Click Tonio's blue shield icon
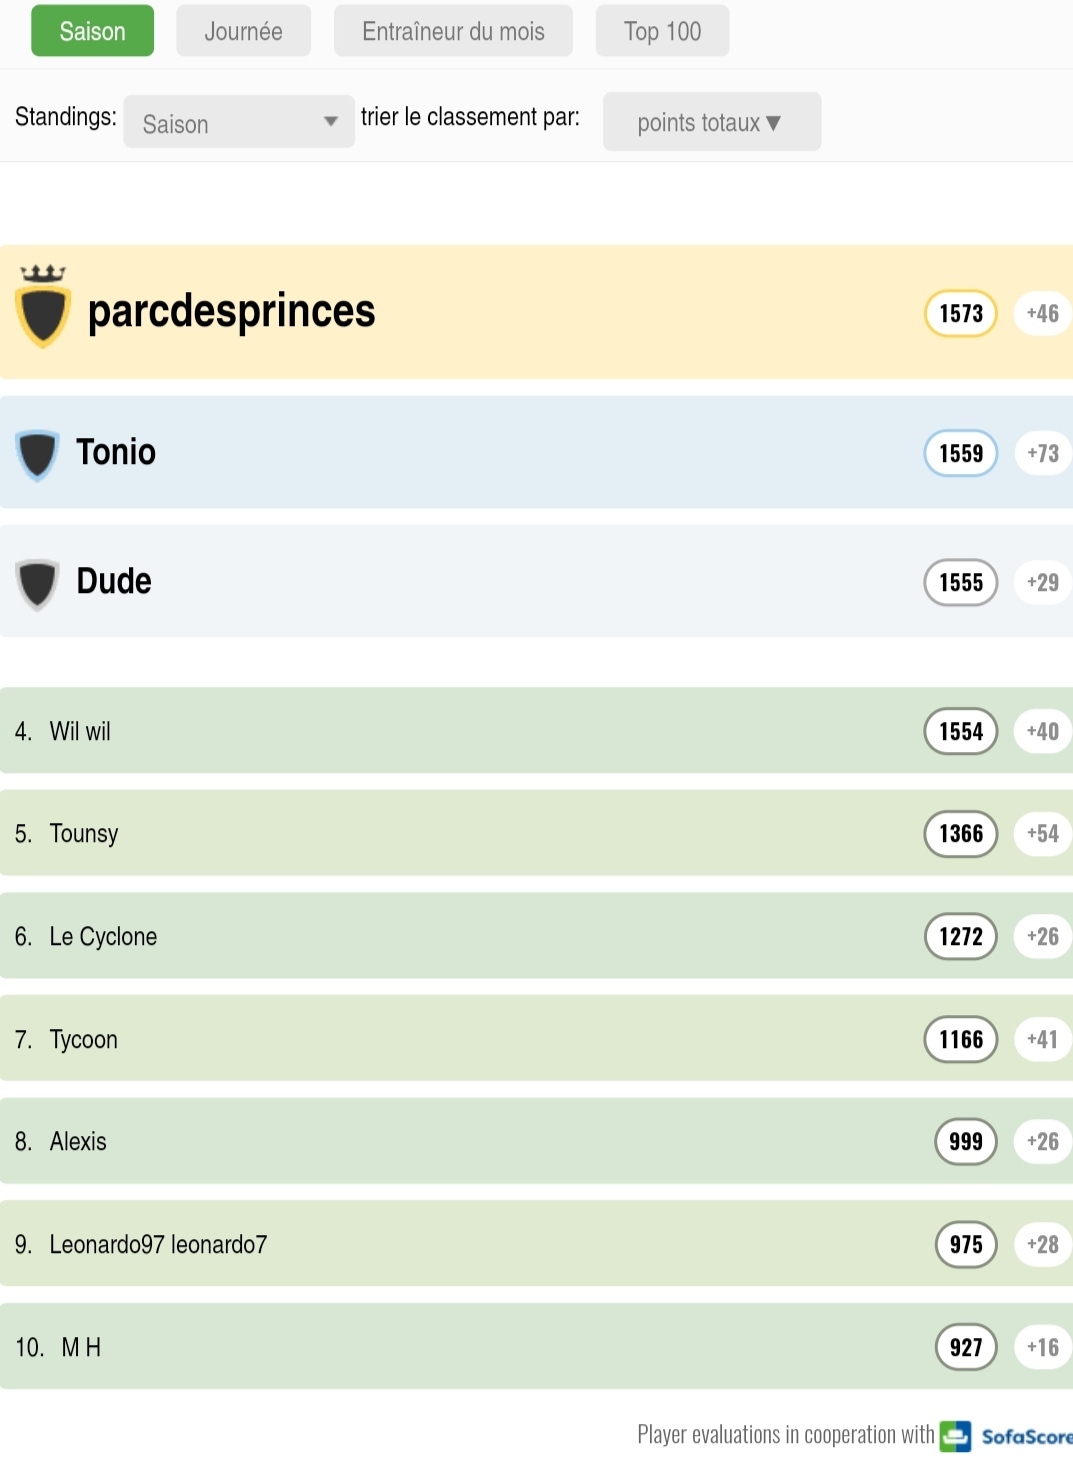Image resolution: width=1073 pixels, height=1472 pixels. 38,454
